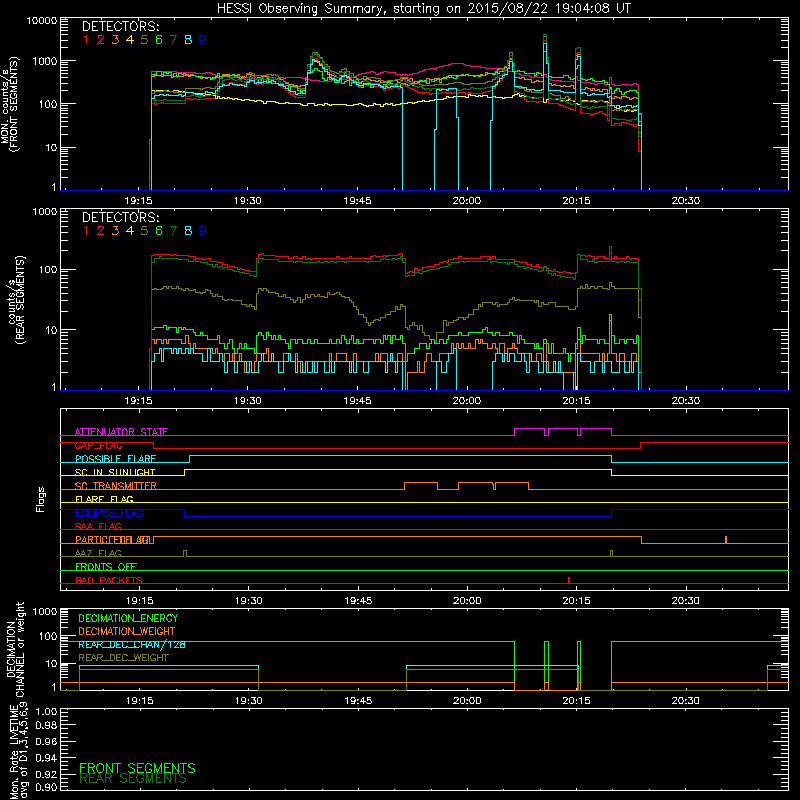Click the orange PARTICLE_FLAG spike after 20:30
This screenshot has height=800, width=800.
tap(726, 540)
